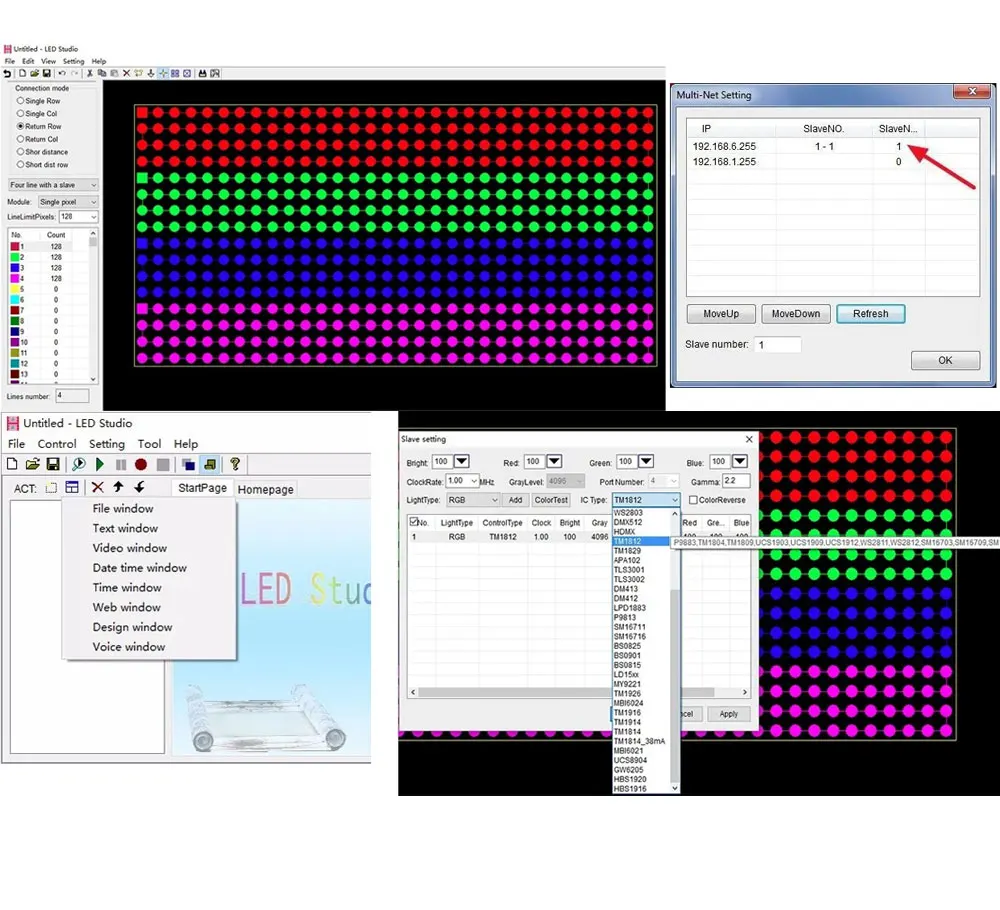Open the LineLimitPixels 128 dropdown

(78, 217)
